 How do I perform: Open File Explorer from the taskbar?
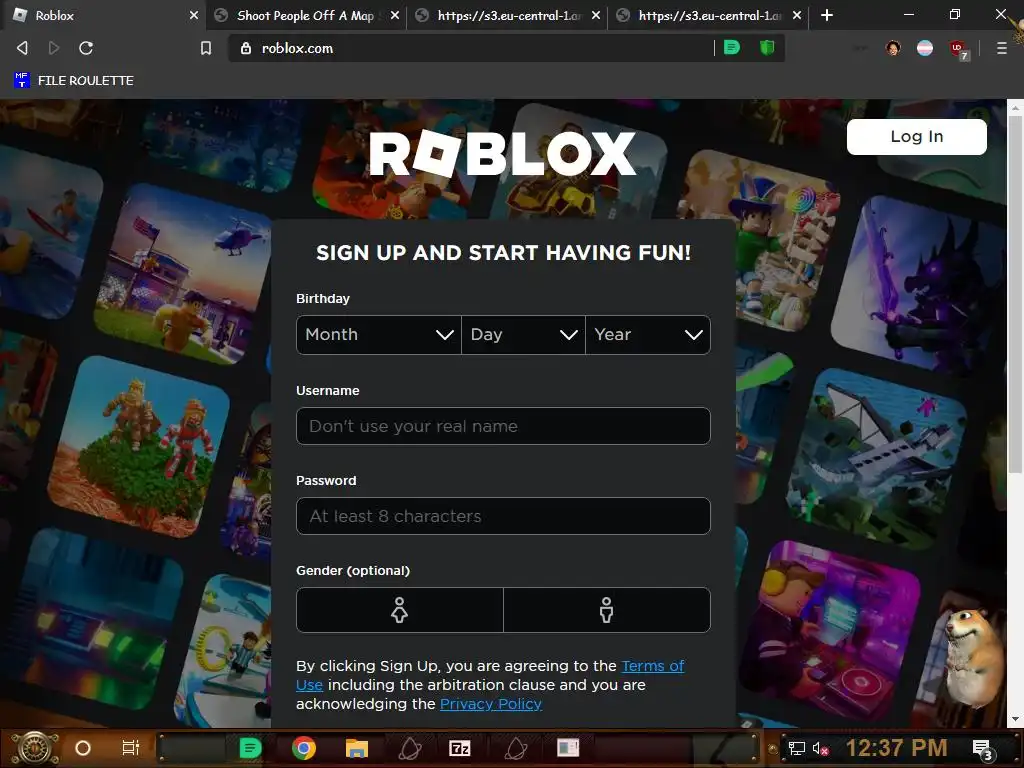(x=357, y=748)
